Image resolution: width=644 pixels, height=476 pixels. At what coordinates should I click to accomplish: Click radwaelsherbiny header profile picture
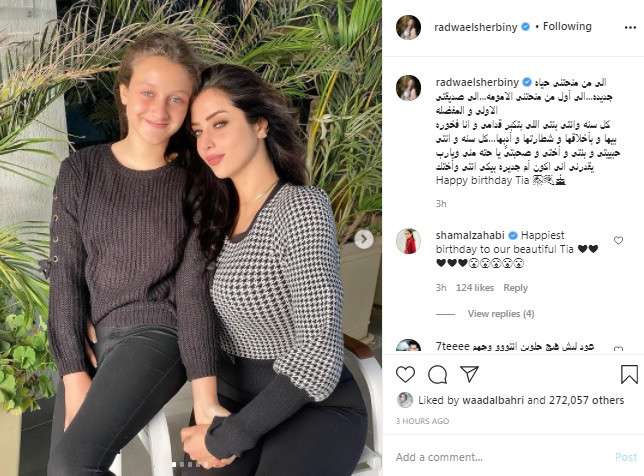point(408,28)
